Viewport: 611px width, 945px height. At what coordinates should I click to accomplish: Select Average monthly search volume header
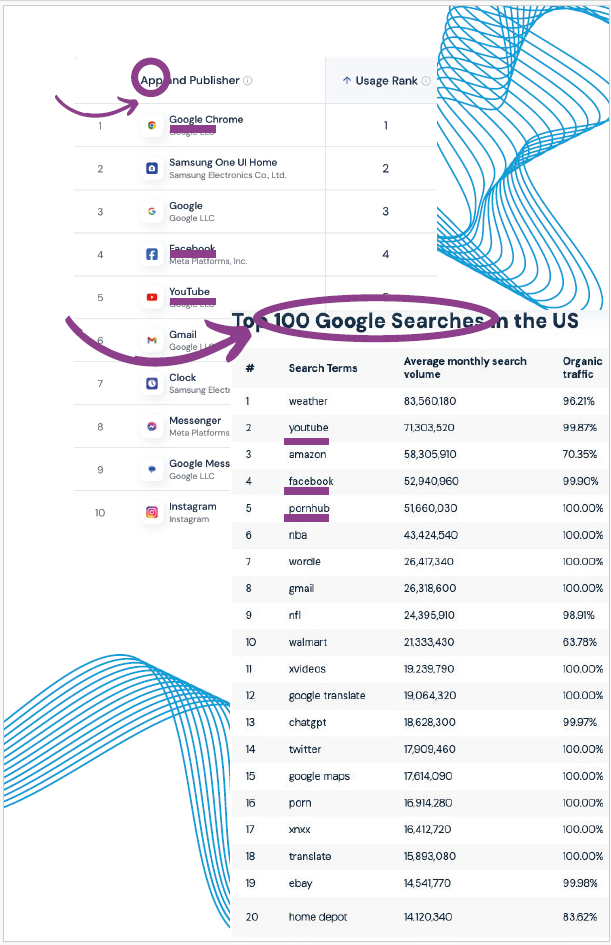click(x=465, y=367)
